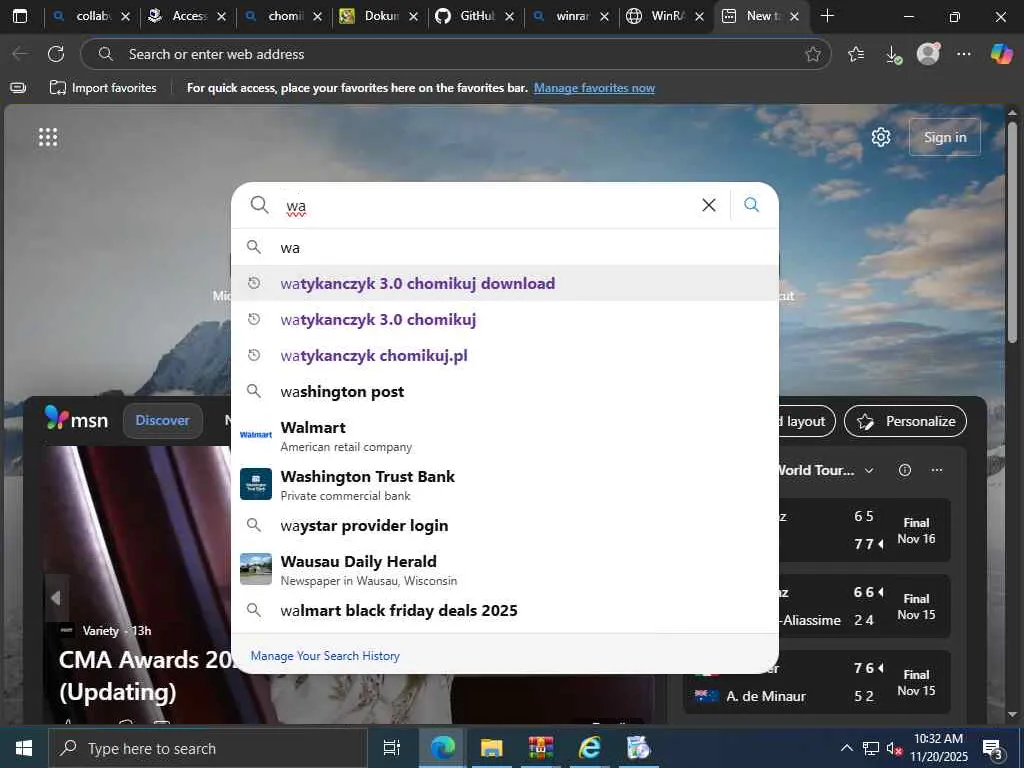Screen dimensions: 1024x768
Task: Open the network tray icon
Action: pyautogui.click(x=871, y=748)
